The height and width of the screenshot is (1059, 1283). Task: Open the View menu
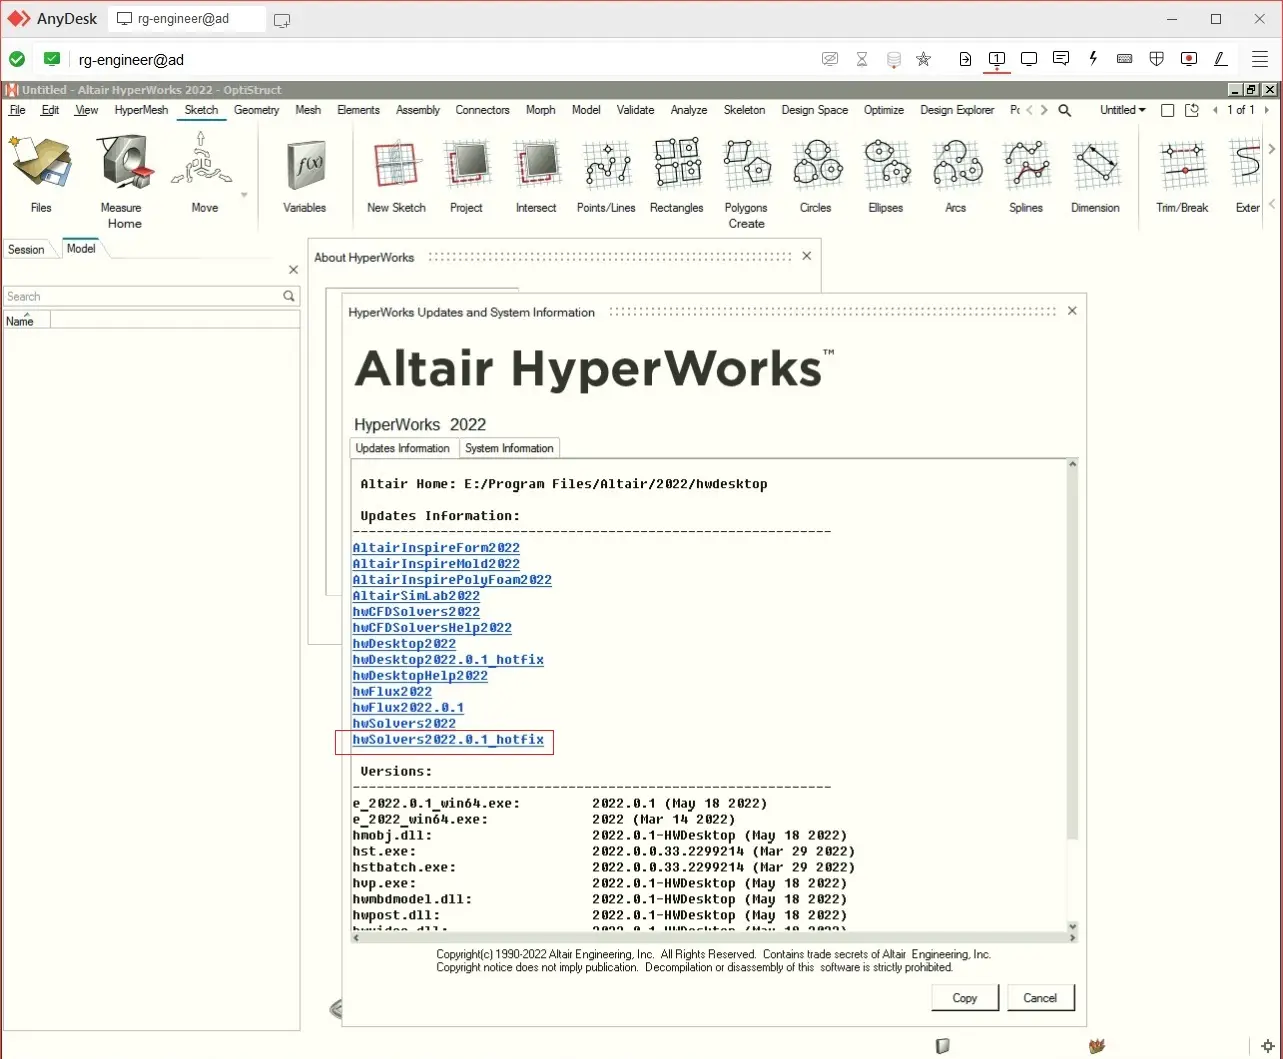[87, 110]
